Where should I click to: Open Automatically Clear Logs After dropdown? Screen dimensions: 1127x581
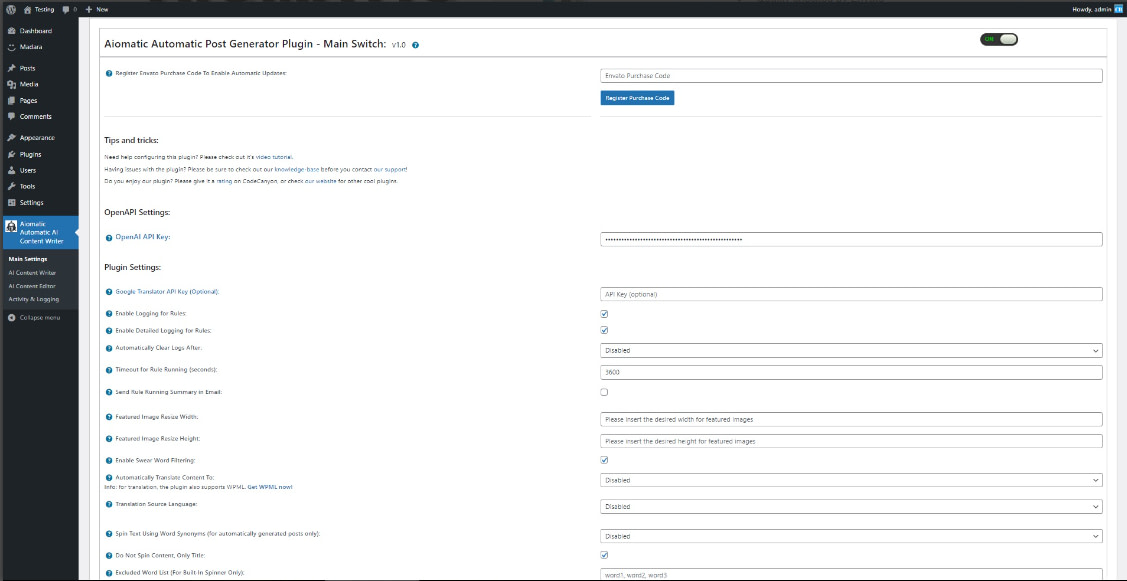[x=851, y=351]
